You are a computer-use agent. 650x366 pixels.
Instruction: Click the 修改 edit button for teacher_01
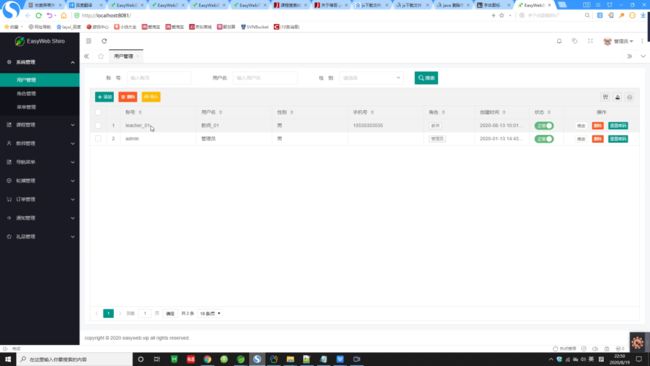581,126
